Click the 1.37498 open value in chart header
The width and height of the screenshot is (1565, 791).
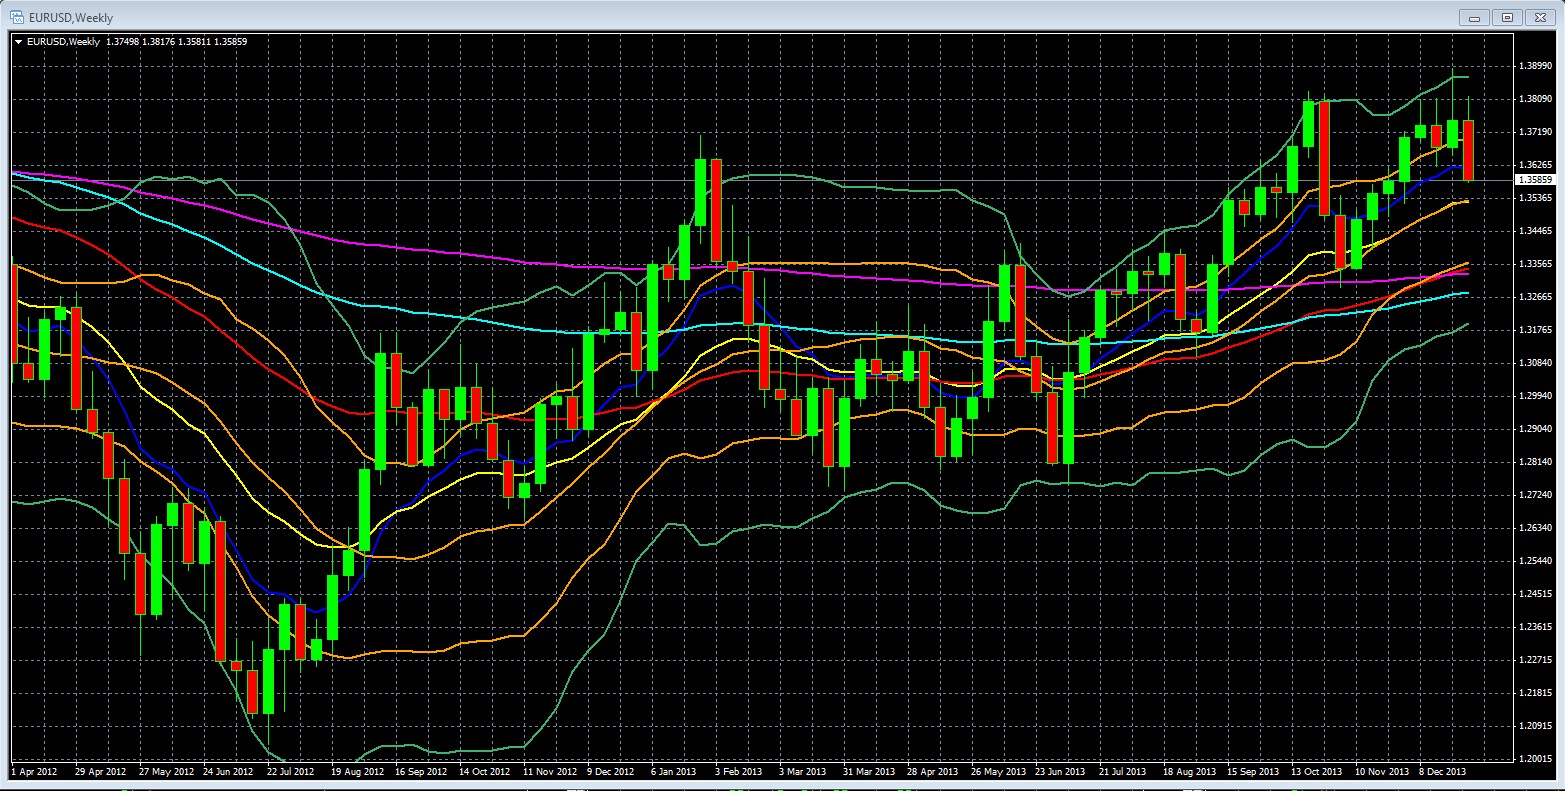(x=125, y=41)
